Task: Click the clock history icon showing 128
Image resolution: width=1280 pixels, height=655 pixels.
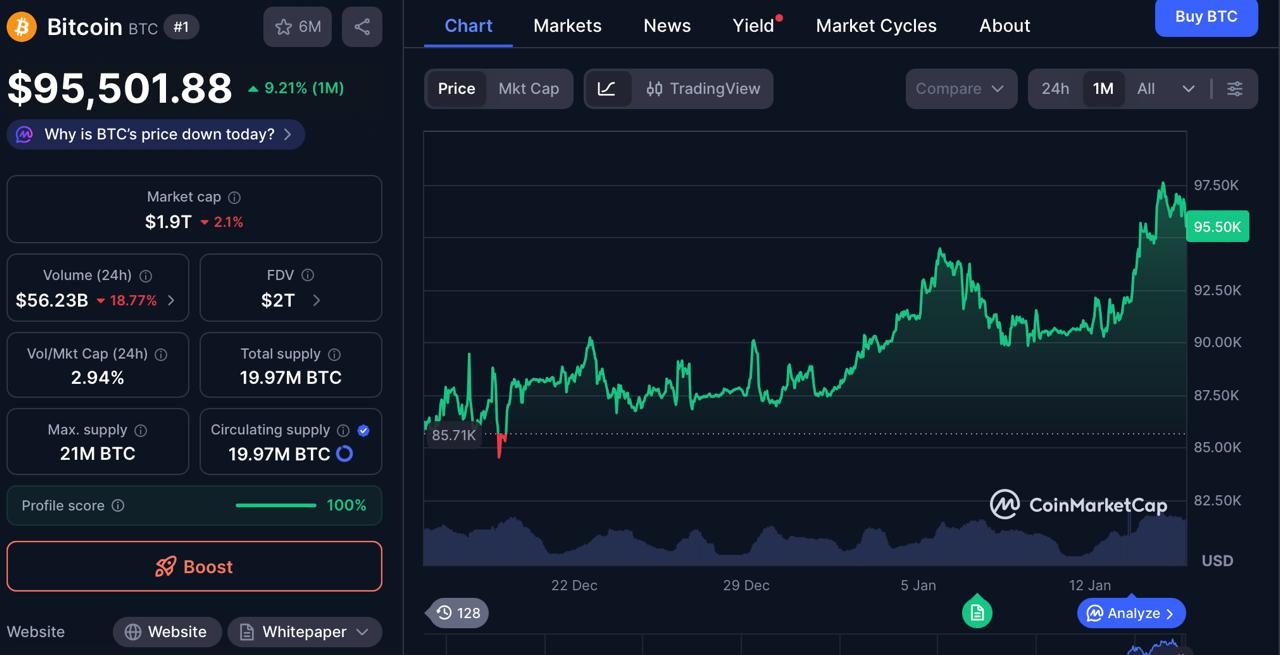Action: coord(457,612)
